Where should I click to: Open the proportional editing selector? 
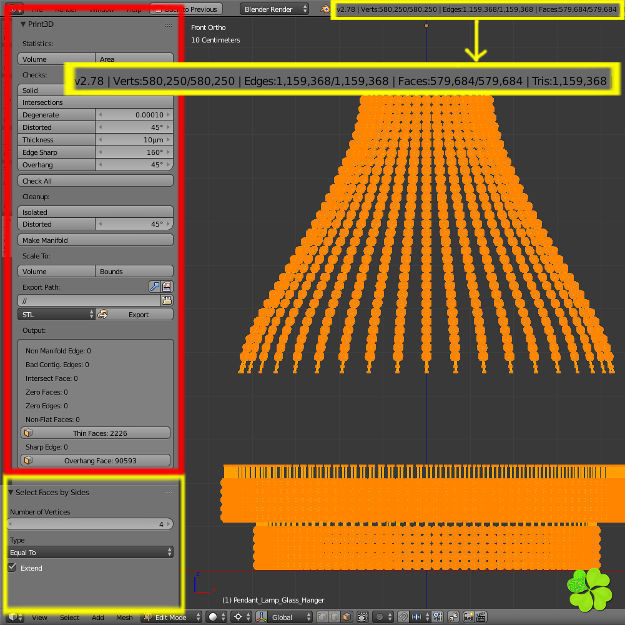click(x=382, y=617)
